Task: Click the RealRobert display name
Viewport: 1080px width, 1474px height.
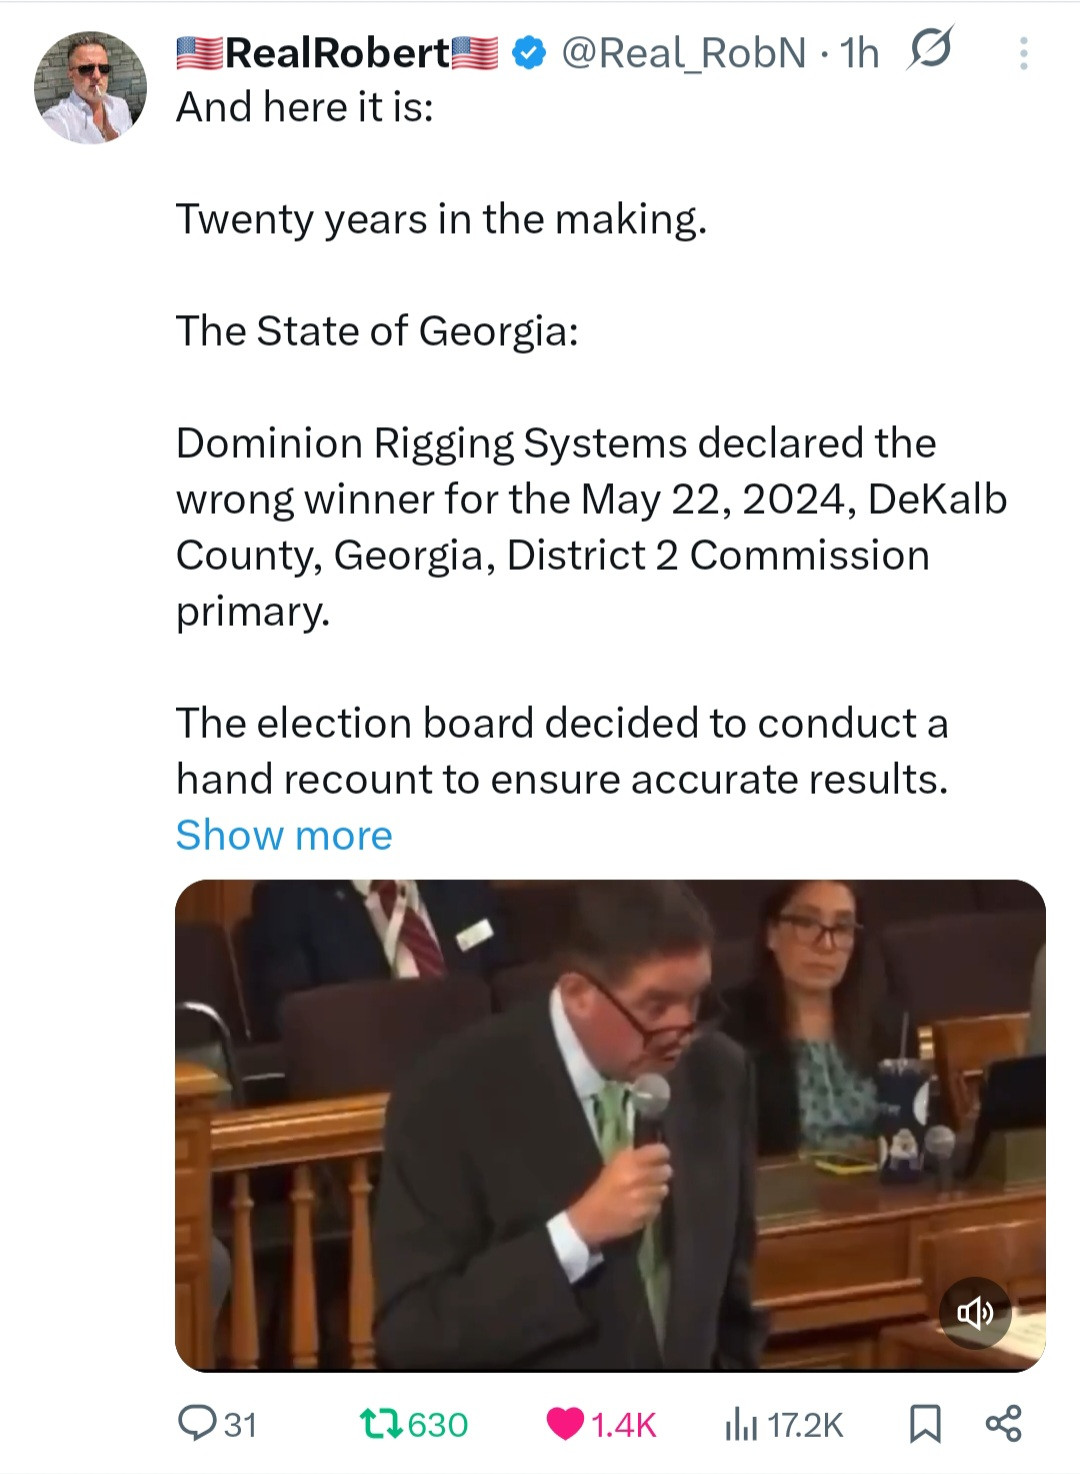Action: click(337, 53)
